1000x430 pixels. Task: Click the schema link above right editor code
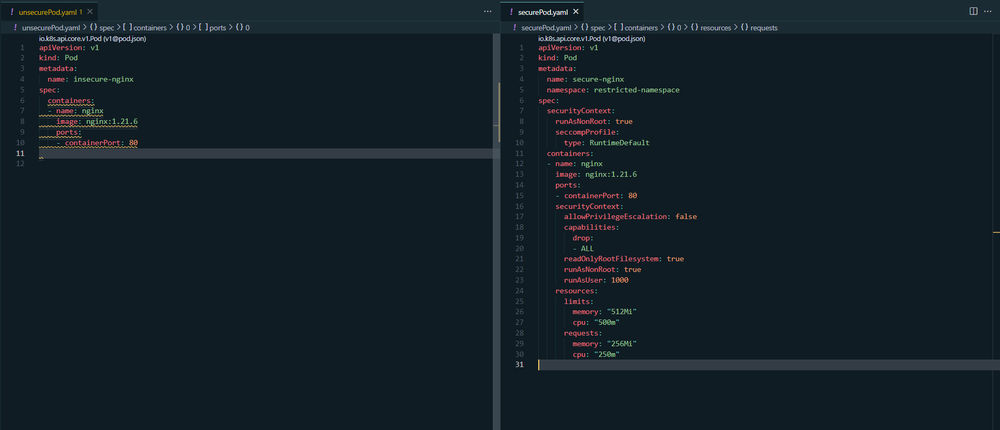(x=592, y=39)
